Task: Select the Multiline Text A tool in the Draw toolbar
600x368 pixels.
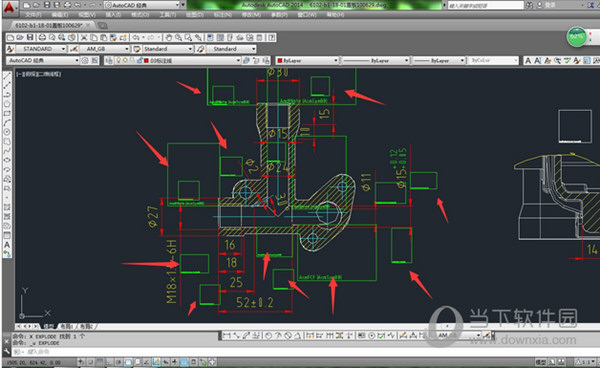Action: pos(7,245)
